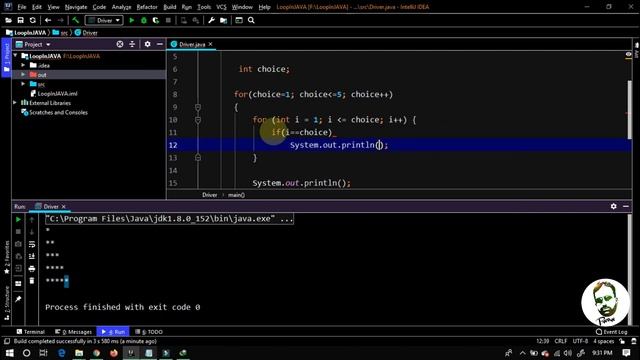Open the VCS menu
This screenshot has height=360, width=640.
(221, 7)
